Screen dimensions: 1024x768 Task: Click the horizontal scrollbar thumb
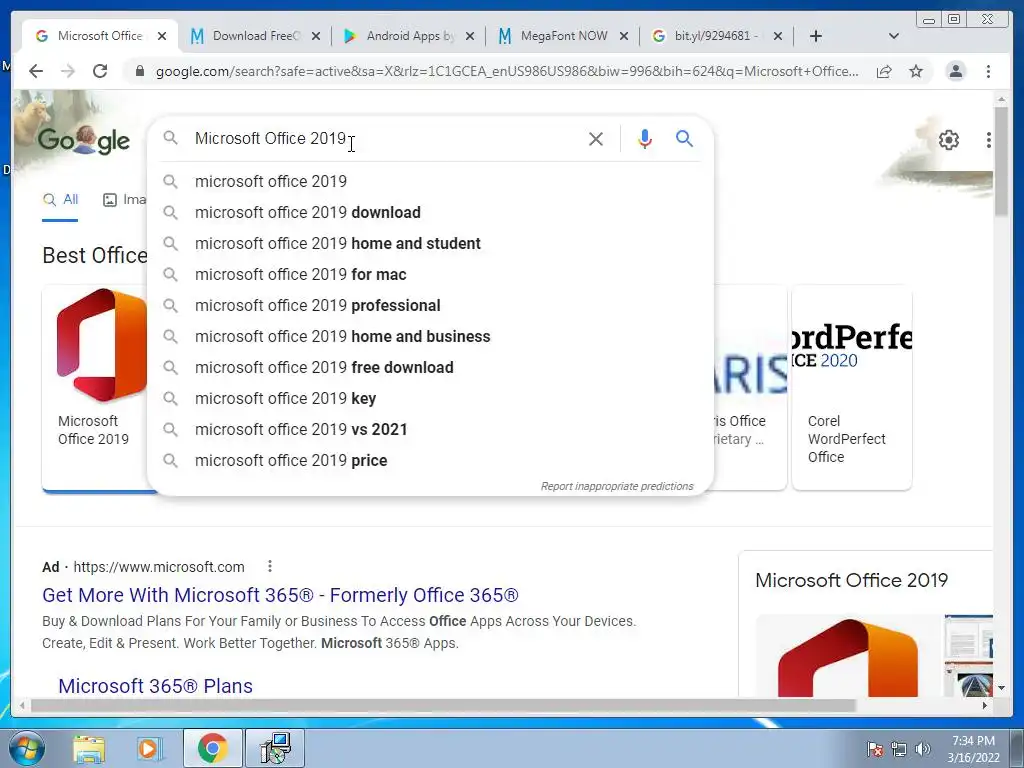tap(443, 706)
